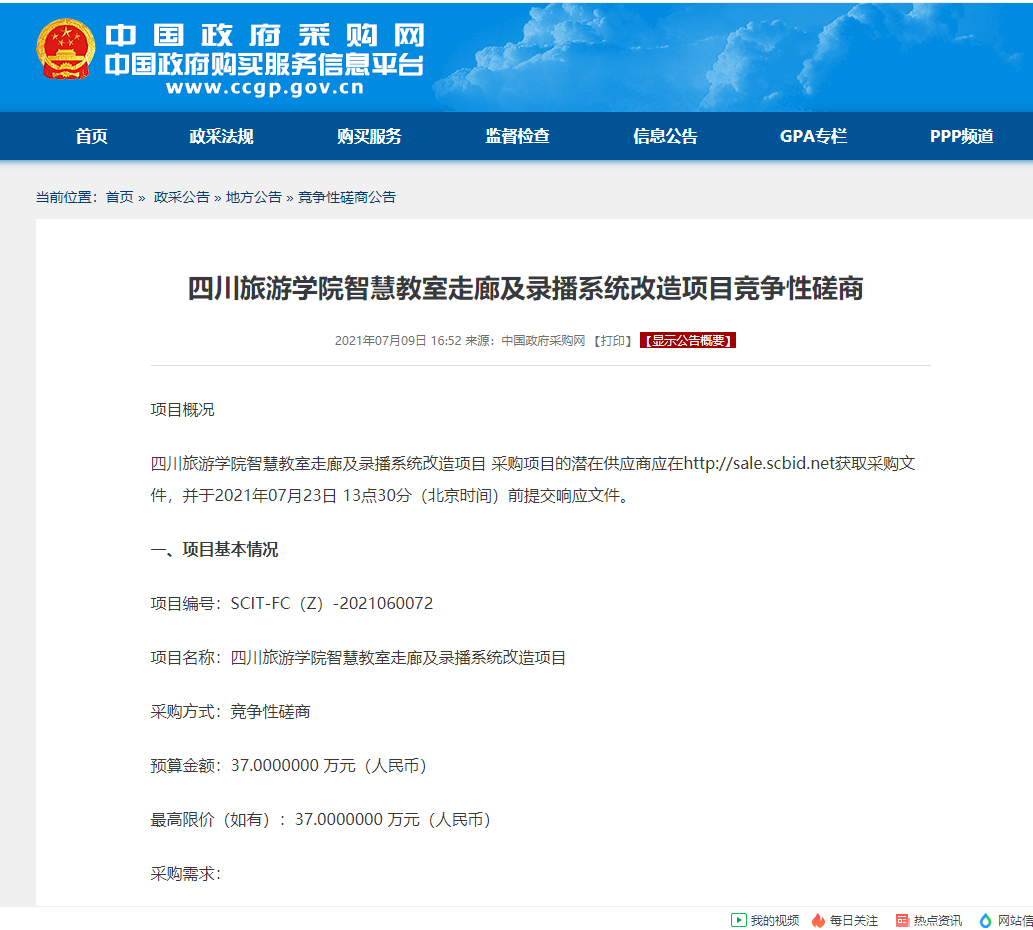Open the 政采法规 navigation item
Screen dimensions: 1033x930
coord(221,136)
